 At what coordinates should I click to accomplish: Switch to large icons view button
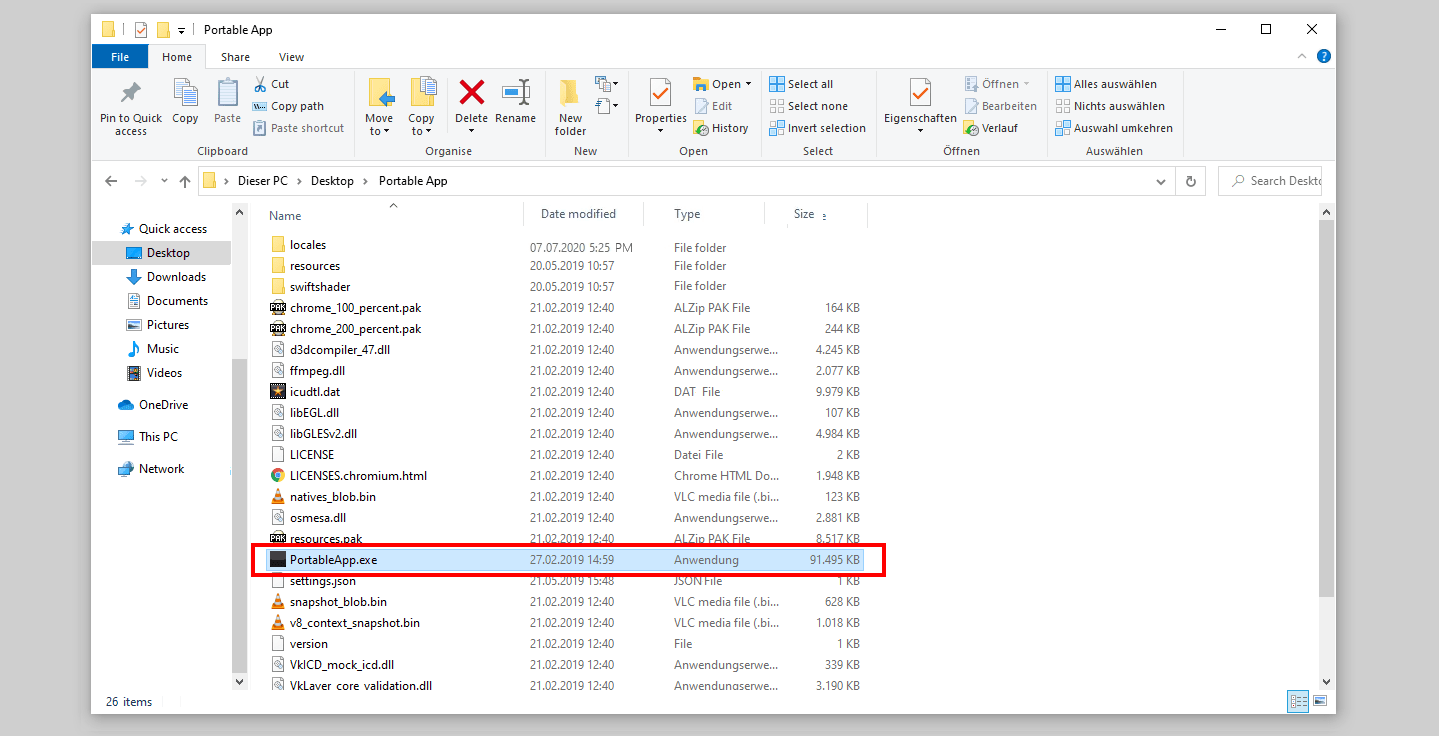pos(1319,702)
